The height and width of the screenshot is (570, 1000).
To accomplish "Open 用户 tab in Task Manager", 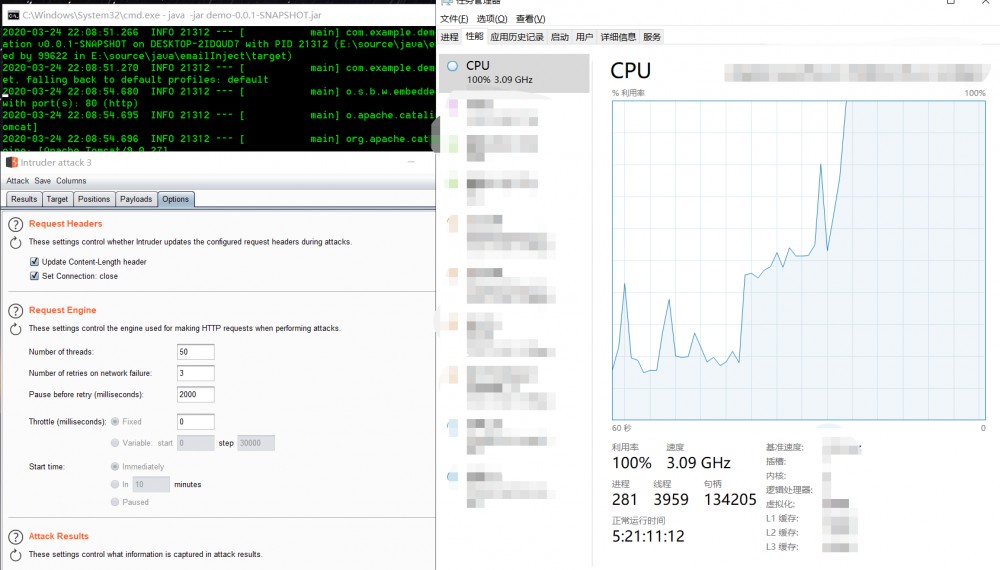I will 584,37.
